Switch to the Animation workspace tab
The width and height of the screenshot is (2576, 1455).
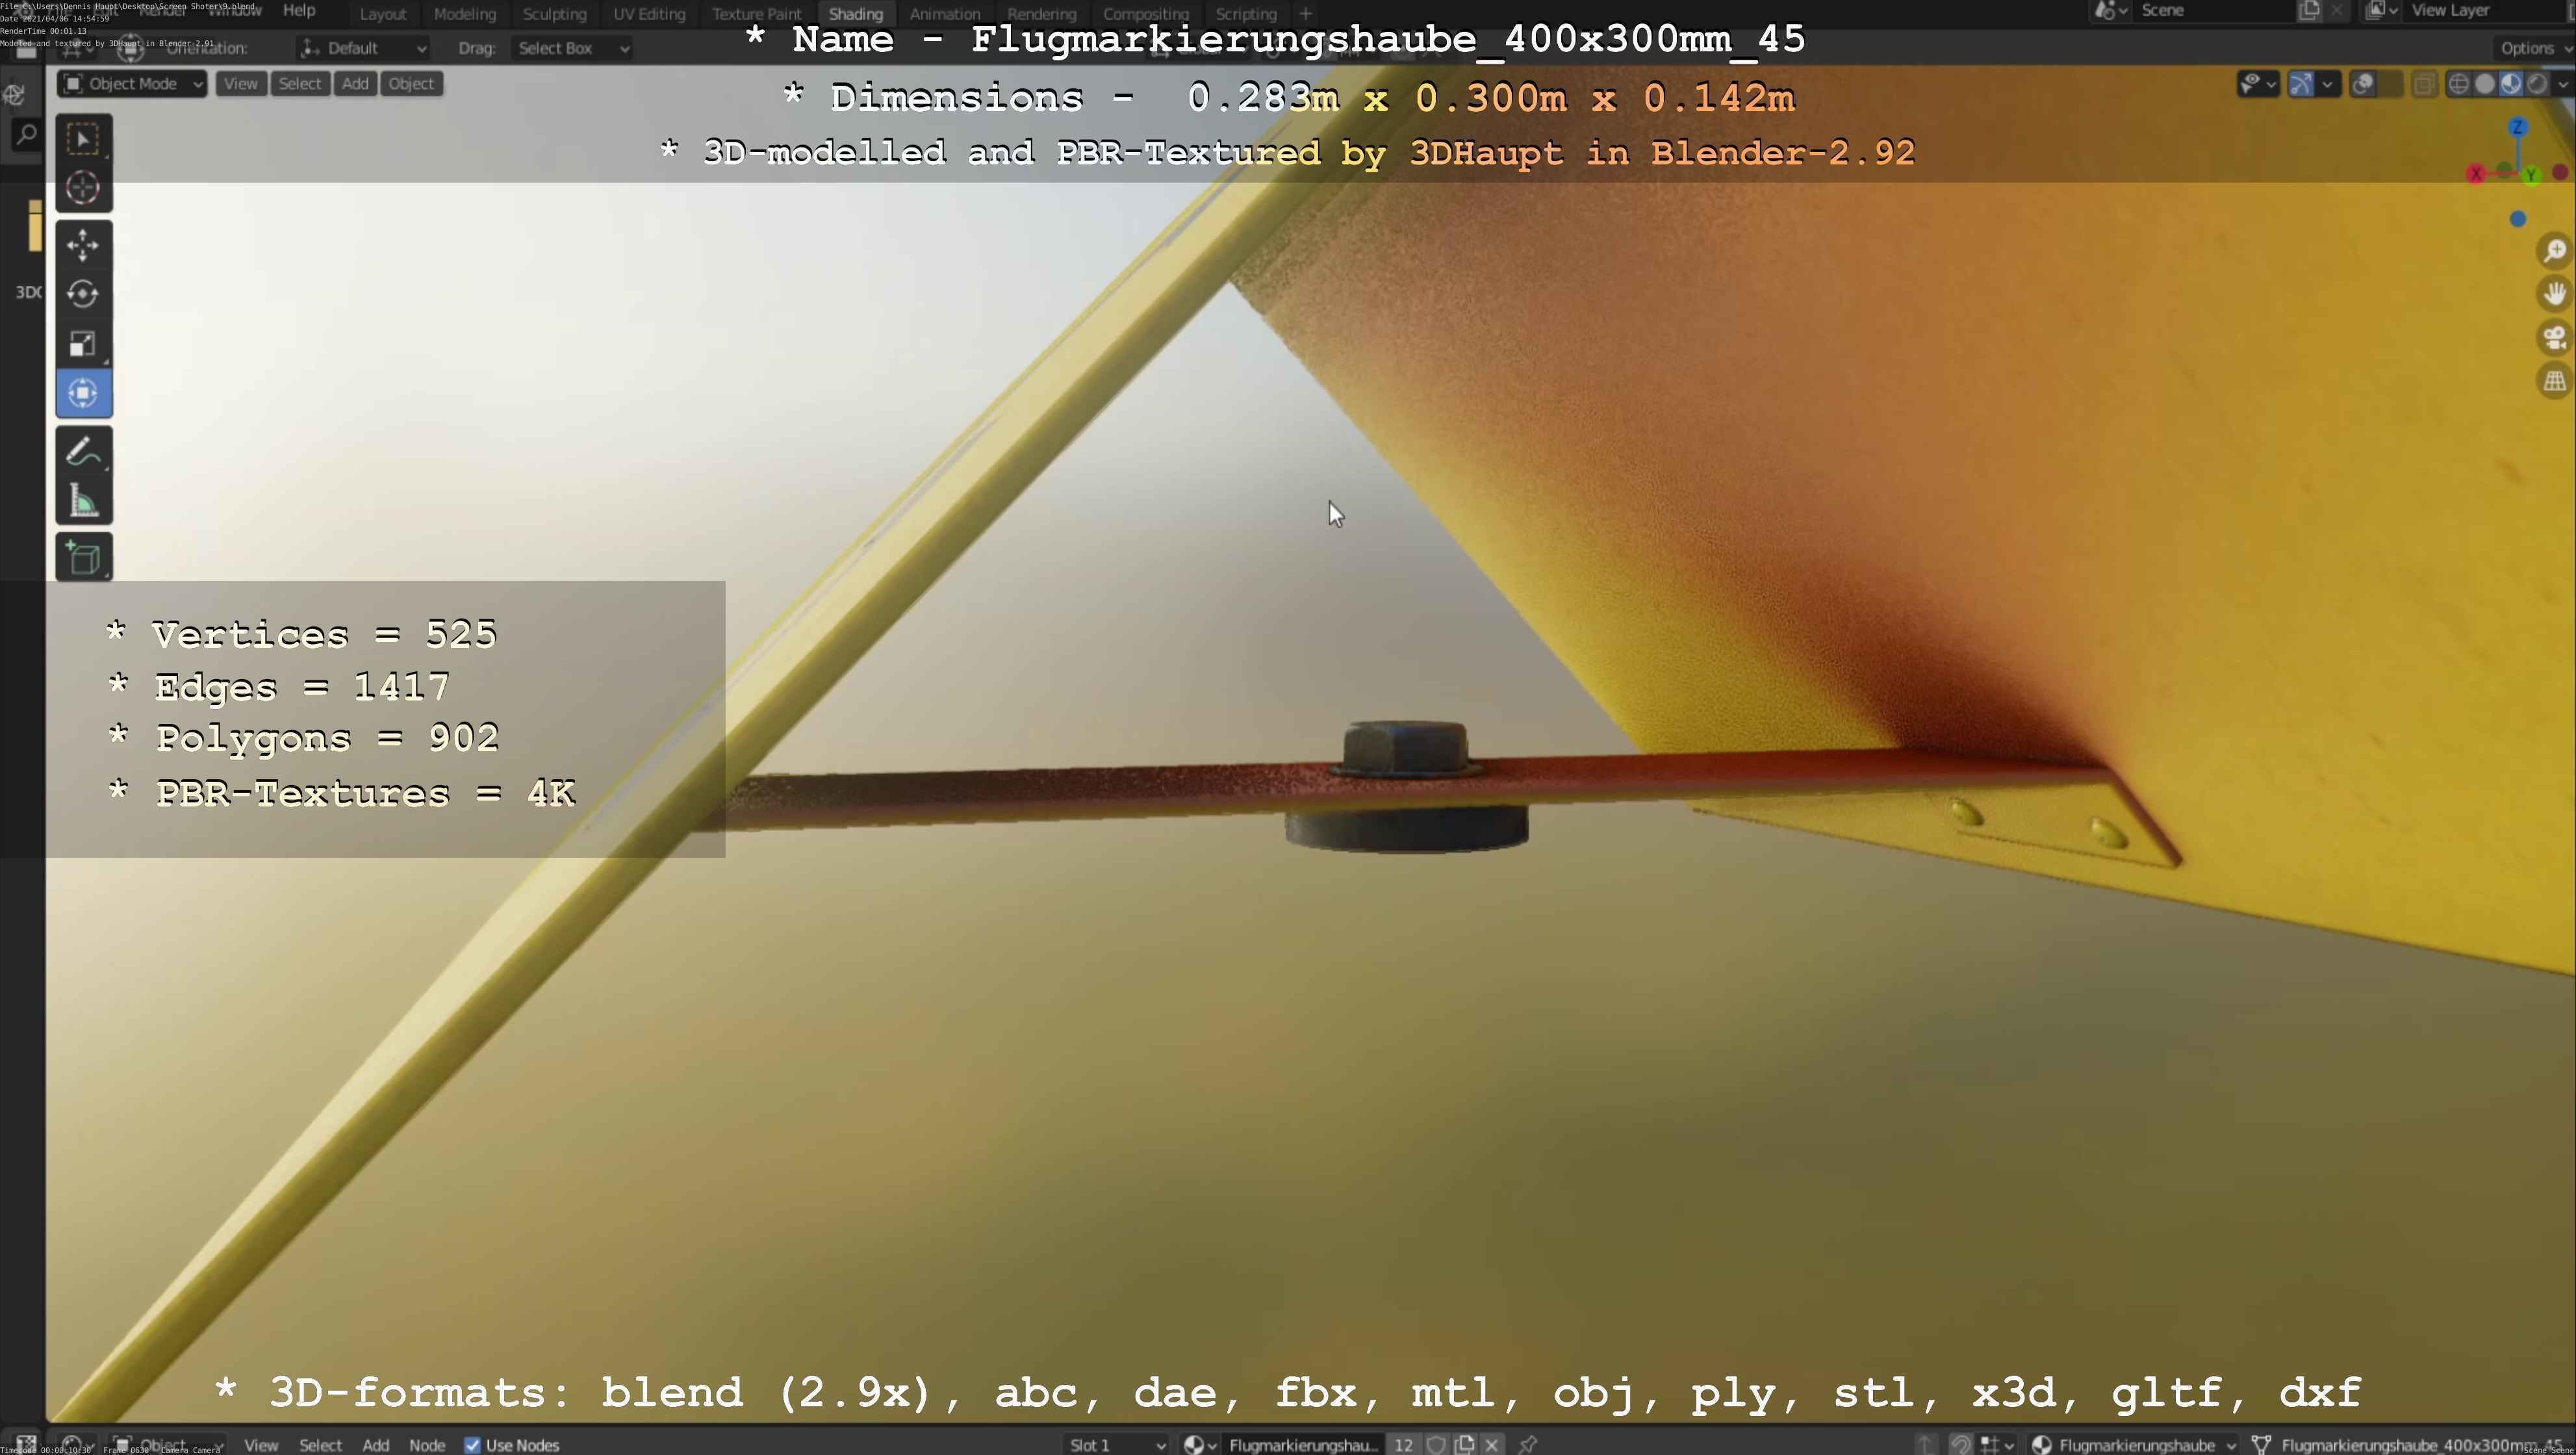pyautogui.click(x=945, y=14)
